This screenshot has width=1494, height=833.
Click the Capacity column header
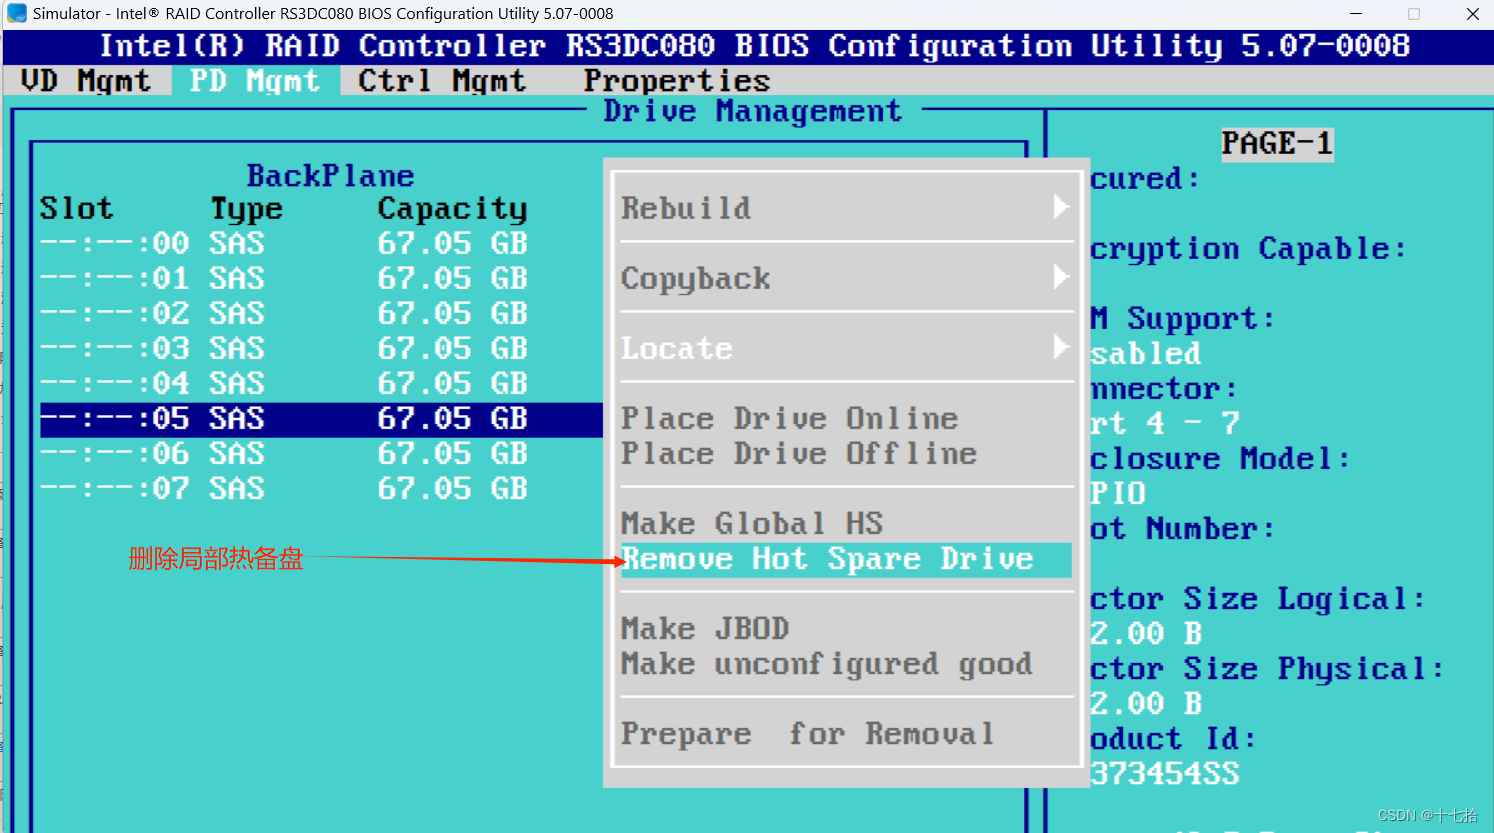(x=452, y=209)
